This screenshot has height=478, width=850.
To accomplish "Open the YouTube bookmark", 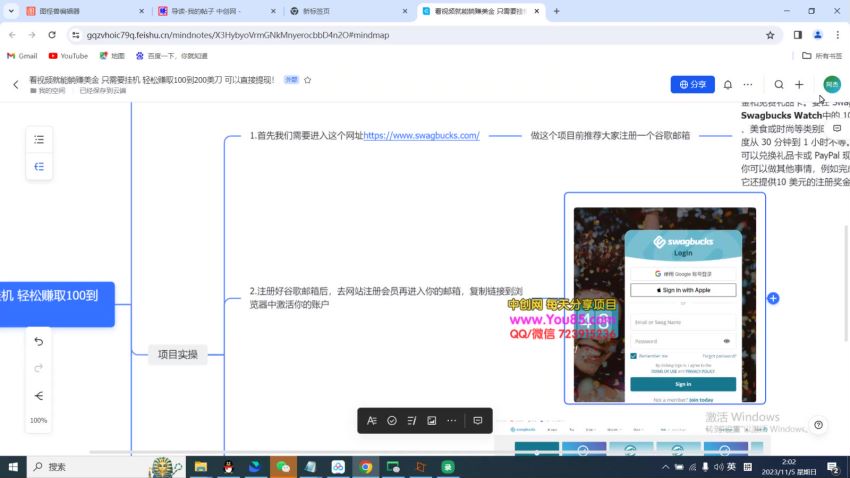I will tap(68, 56).
